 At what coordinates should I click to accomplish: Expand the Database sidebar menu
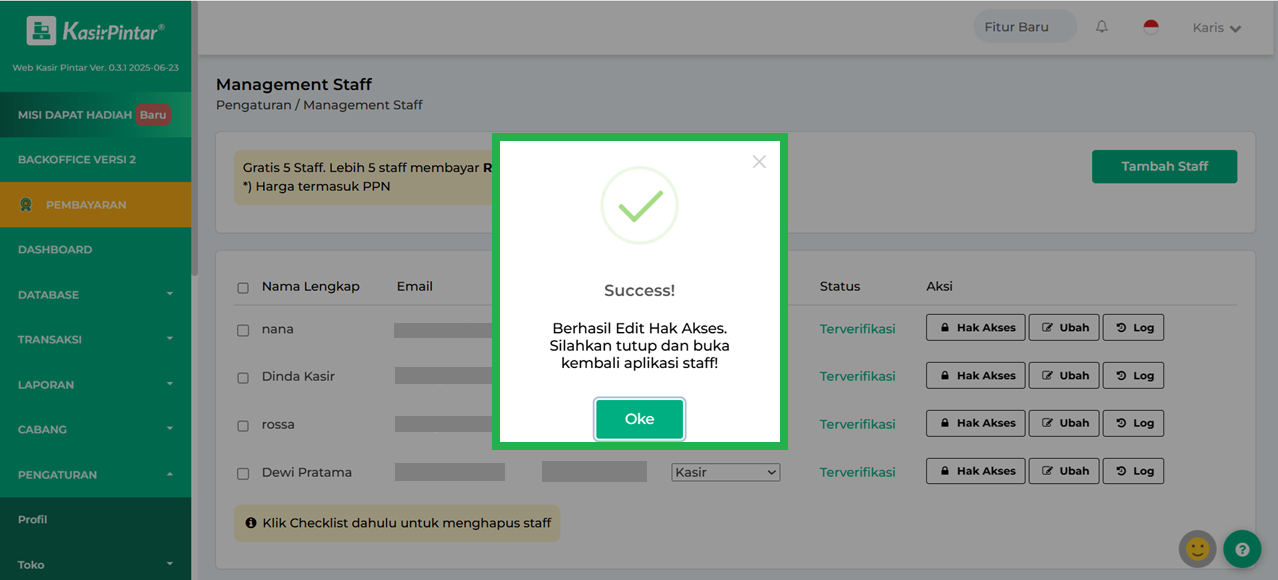click(x=95, y=295)
